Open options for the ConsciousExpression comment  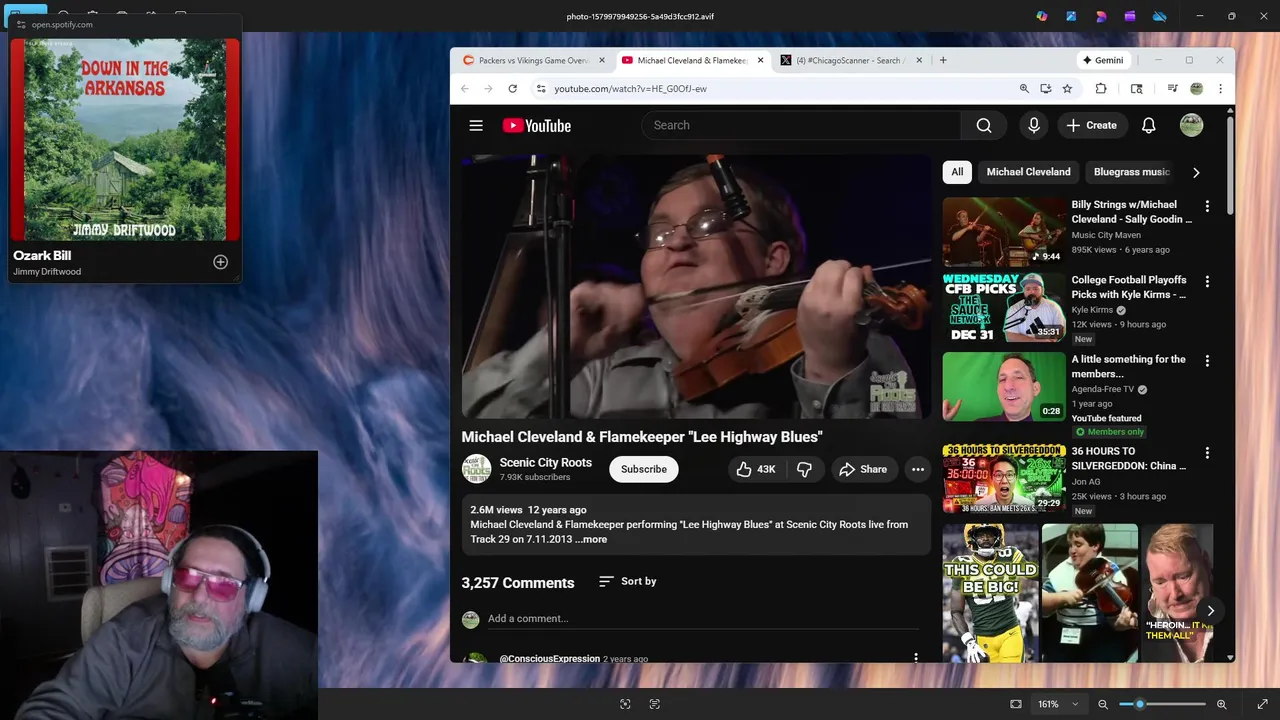pyautogui.click(x=915, y=658)
